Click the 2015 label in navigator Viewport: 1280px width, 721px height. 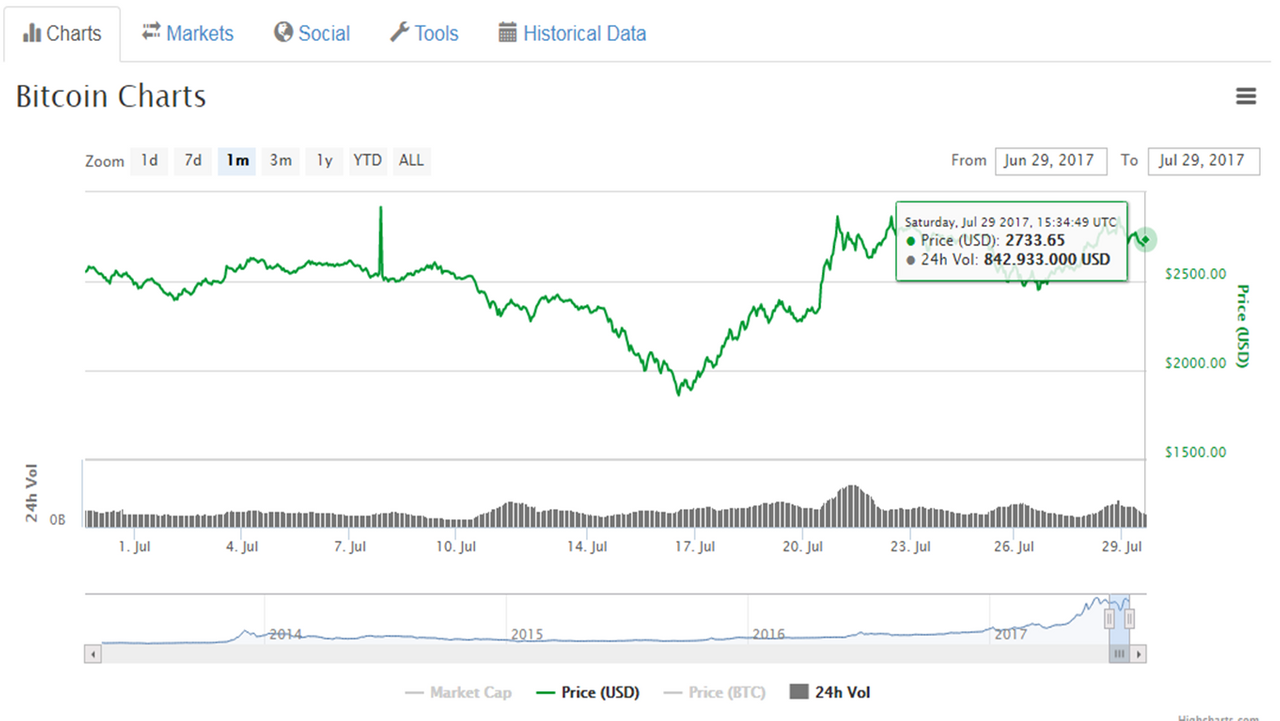tap(527, 634)
